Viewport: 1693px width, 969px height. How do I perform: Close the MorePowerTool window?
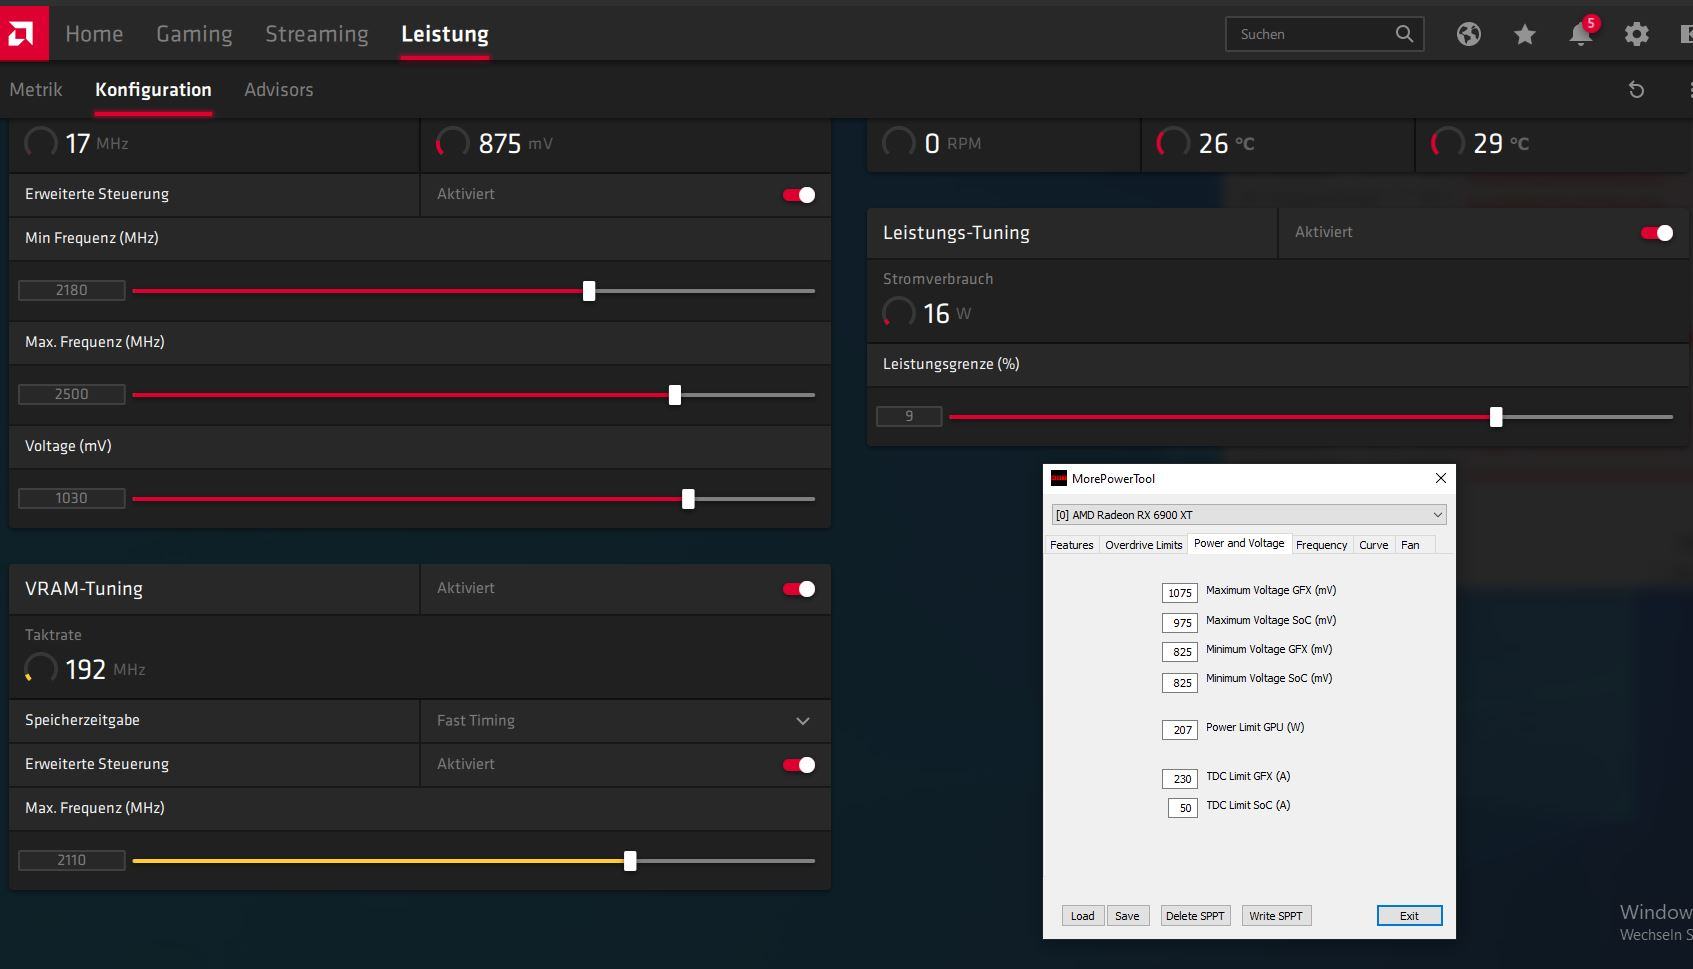click(1441, 478)
